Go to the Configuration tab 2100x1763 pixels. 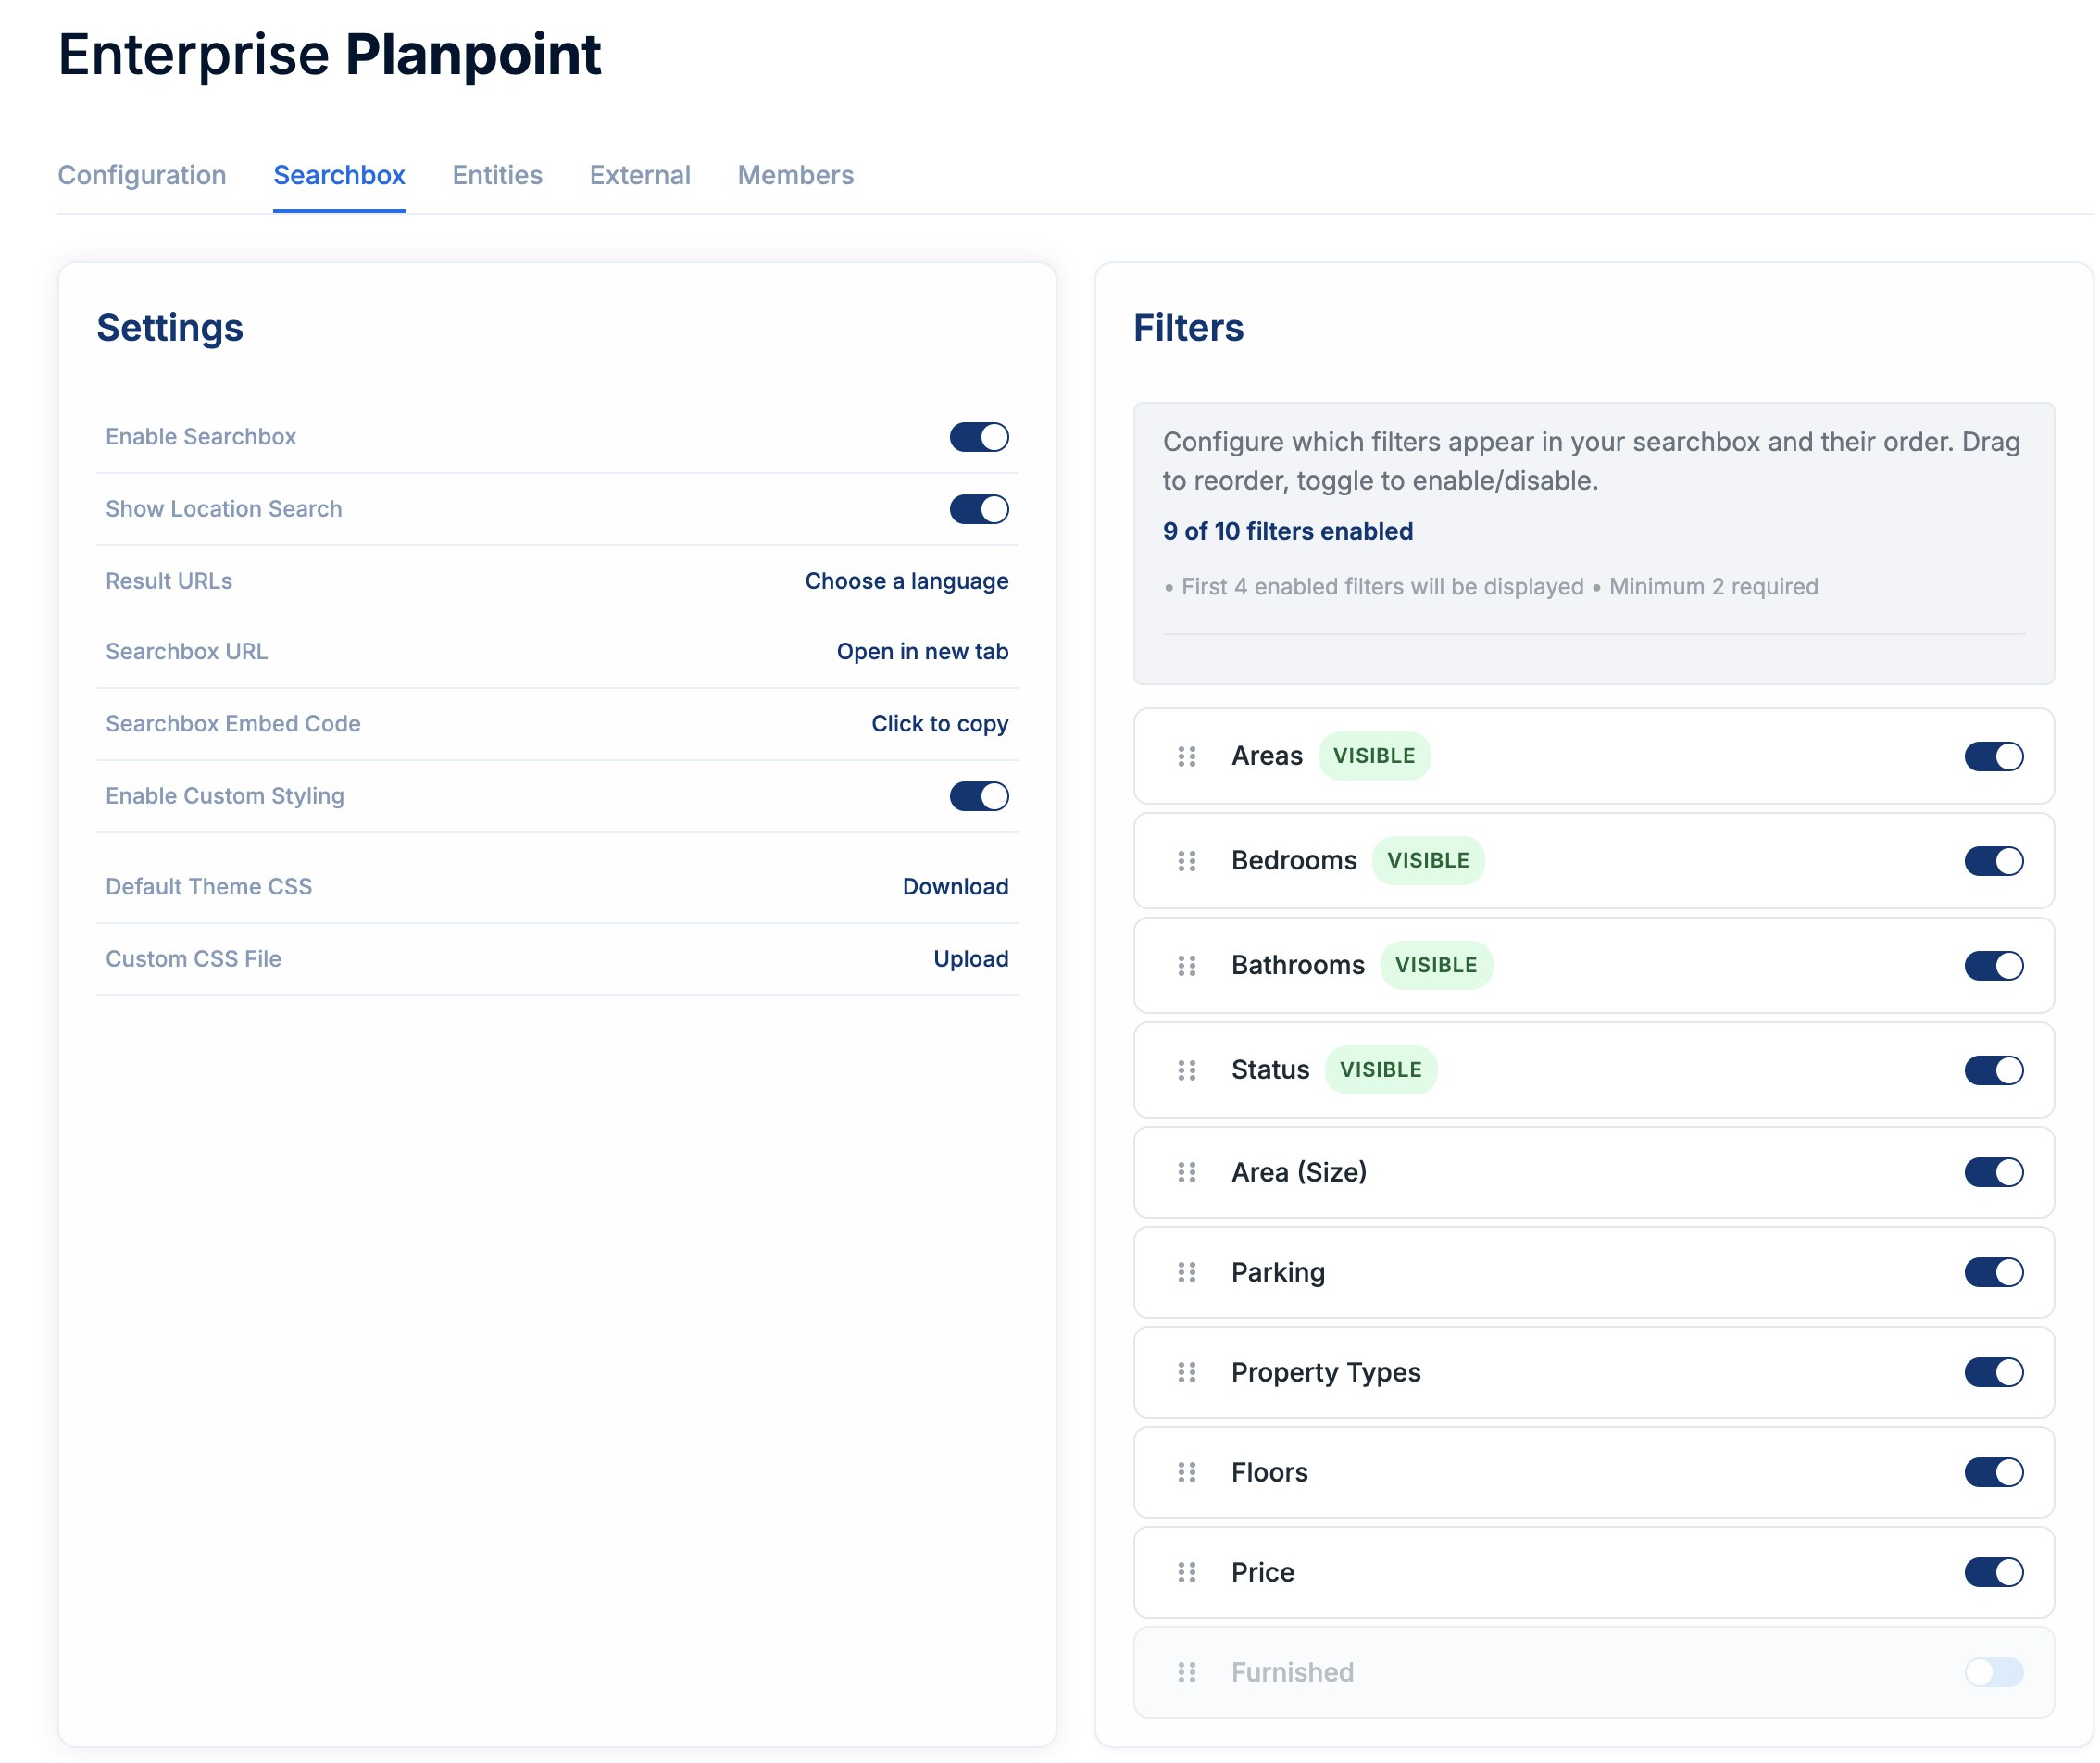coord(142,175)
